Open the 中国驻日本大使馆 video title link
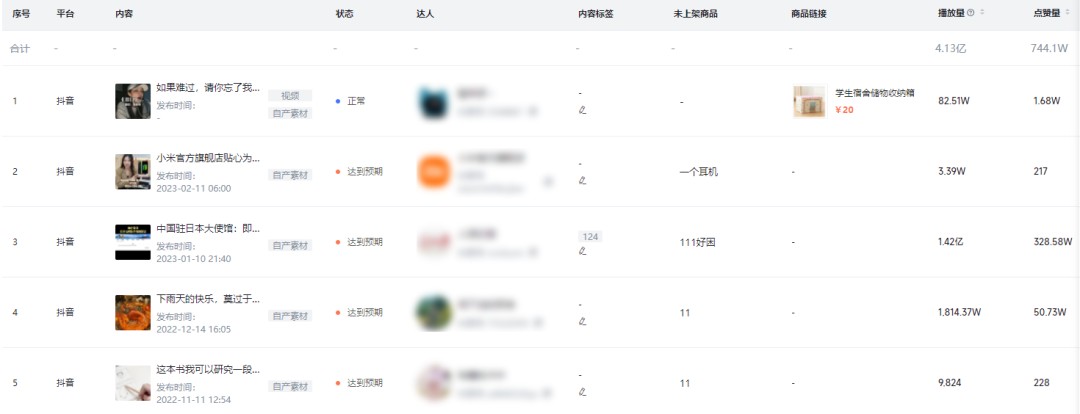 pyautogui.click(x=208, y=229)
